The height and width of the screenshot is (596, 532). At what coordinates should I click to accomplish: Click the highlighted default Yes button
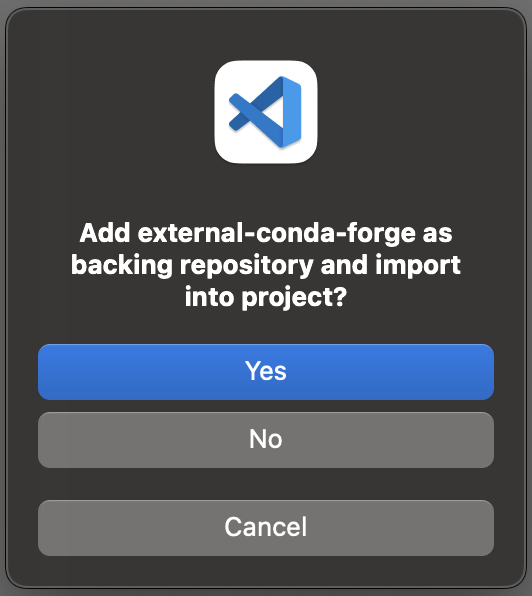click(x=266, y=372)
